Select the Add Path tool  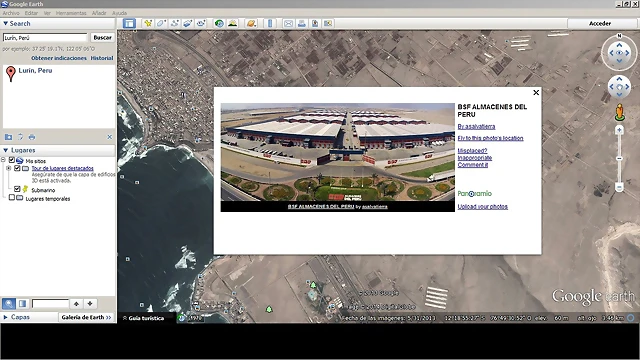[x=174, y=24]
